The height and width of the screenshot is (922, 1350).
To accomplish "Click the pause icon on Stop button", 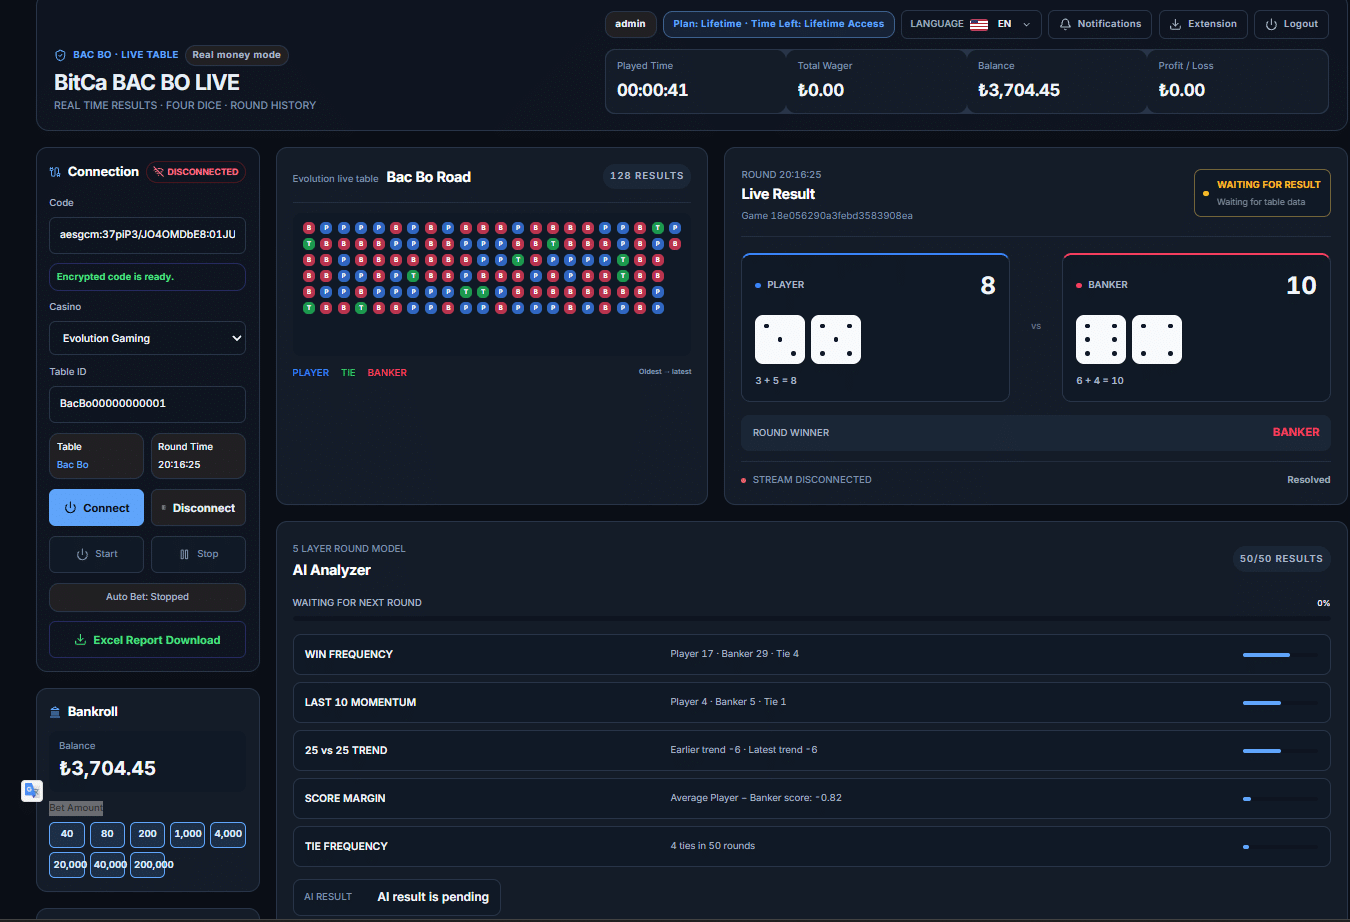I will pyautogui.click(x=184, y=554).
